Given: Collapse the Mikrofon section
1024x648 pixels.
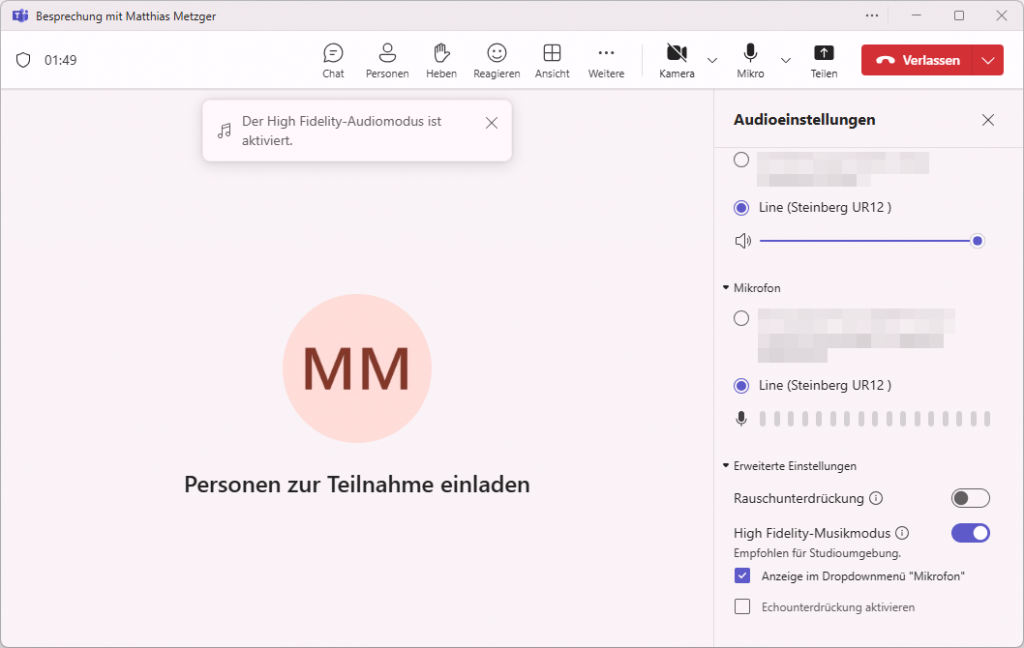Looking at the screenshot, I should click(726, 287).
